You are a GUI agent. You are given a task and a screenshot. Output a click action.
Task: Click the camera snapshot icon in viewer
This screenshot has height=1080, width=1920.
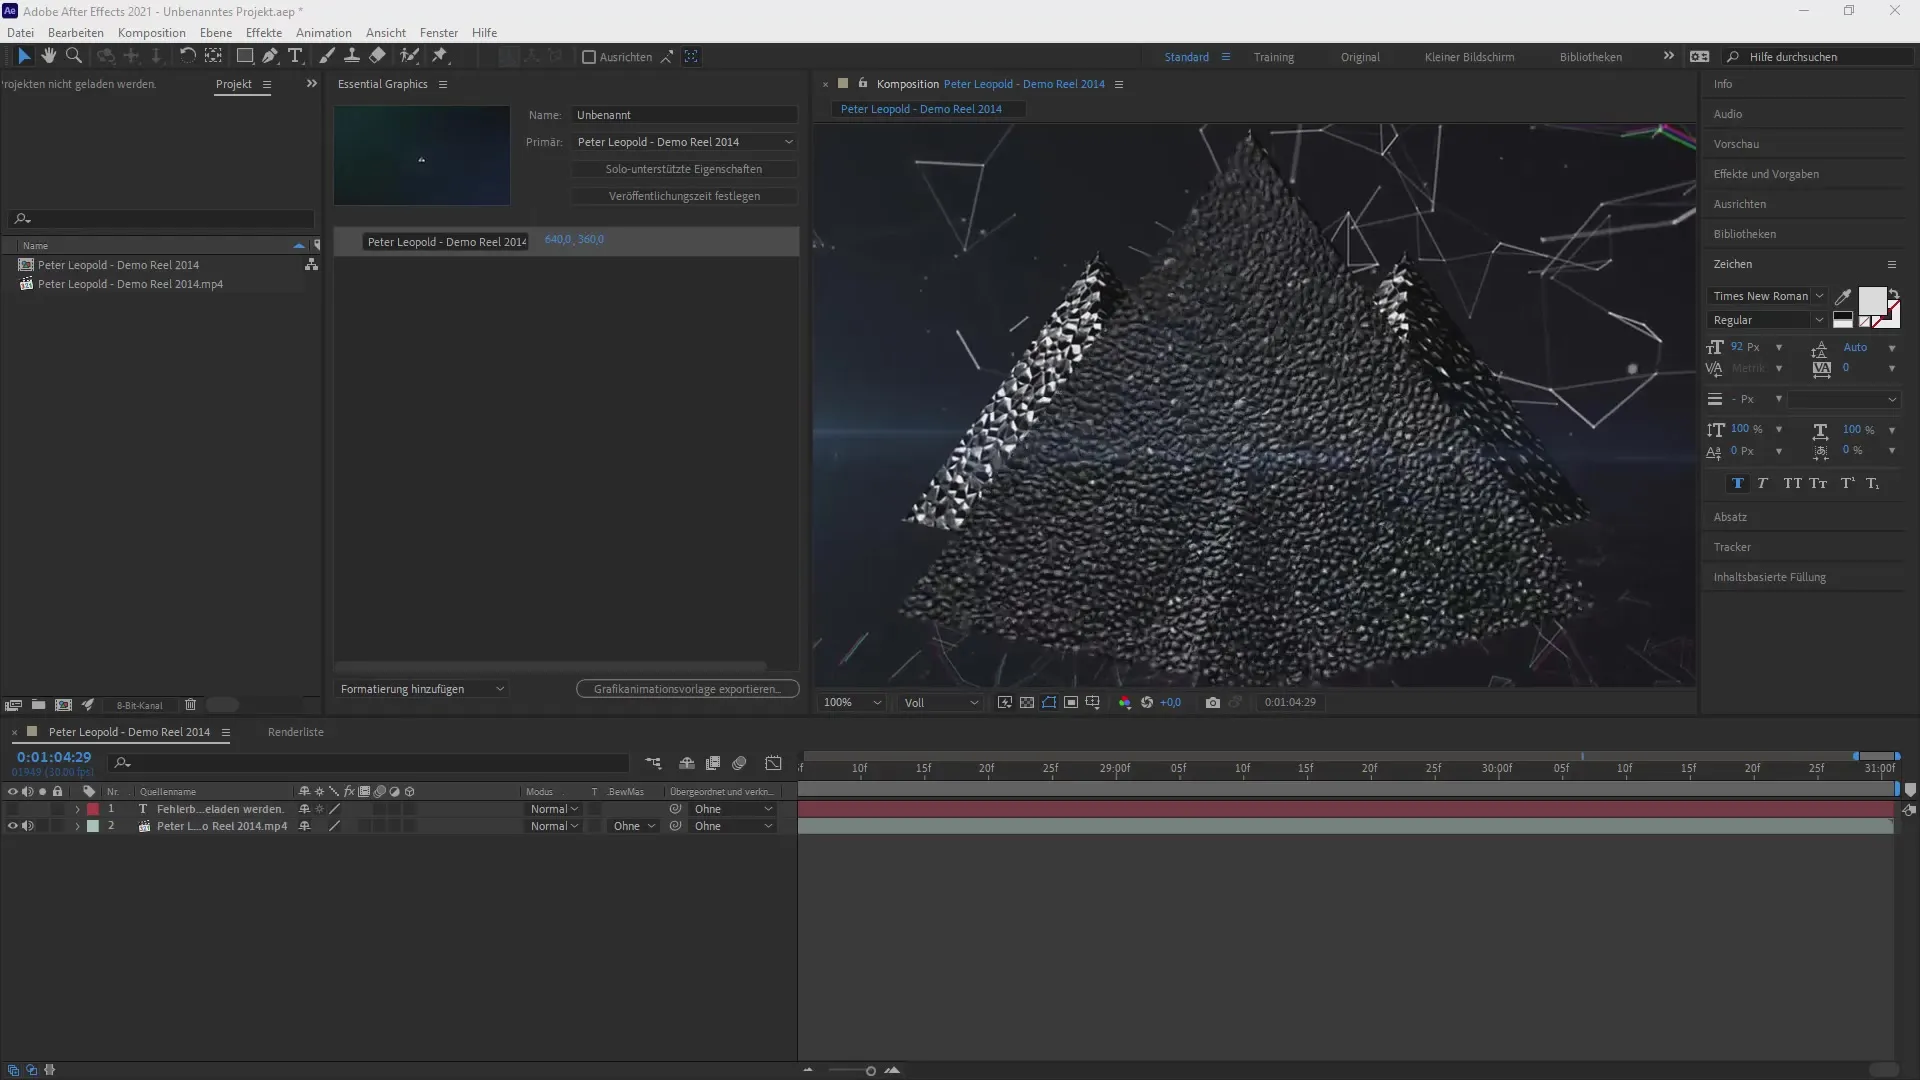point(1212,703)
